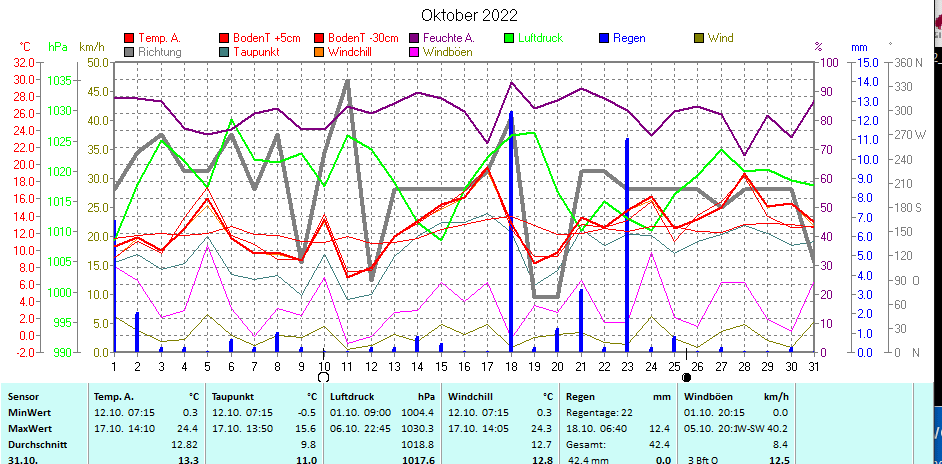Click the tall rain bar on day 18
This screenshot has height=464, width=942.
point(511,231)
